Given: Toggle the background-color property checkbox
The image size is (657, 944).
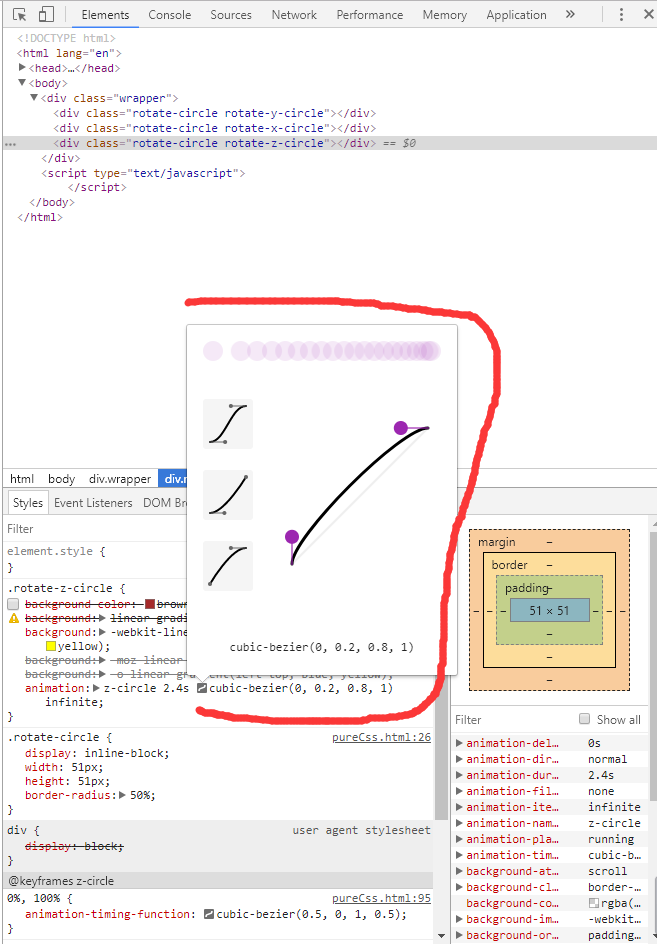Looking at the screenshot, I should point(14,604).
